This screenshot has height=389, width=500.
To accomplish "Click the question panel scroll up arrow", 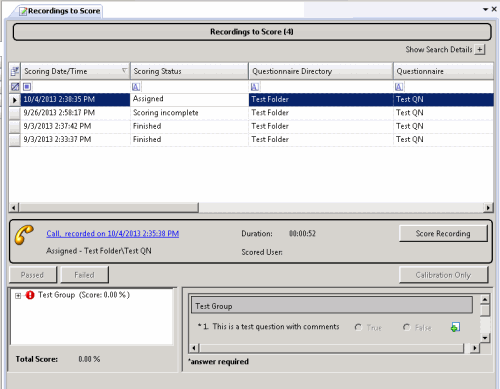I will (485, 299).
